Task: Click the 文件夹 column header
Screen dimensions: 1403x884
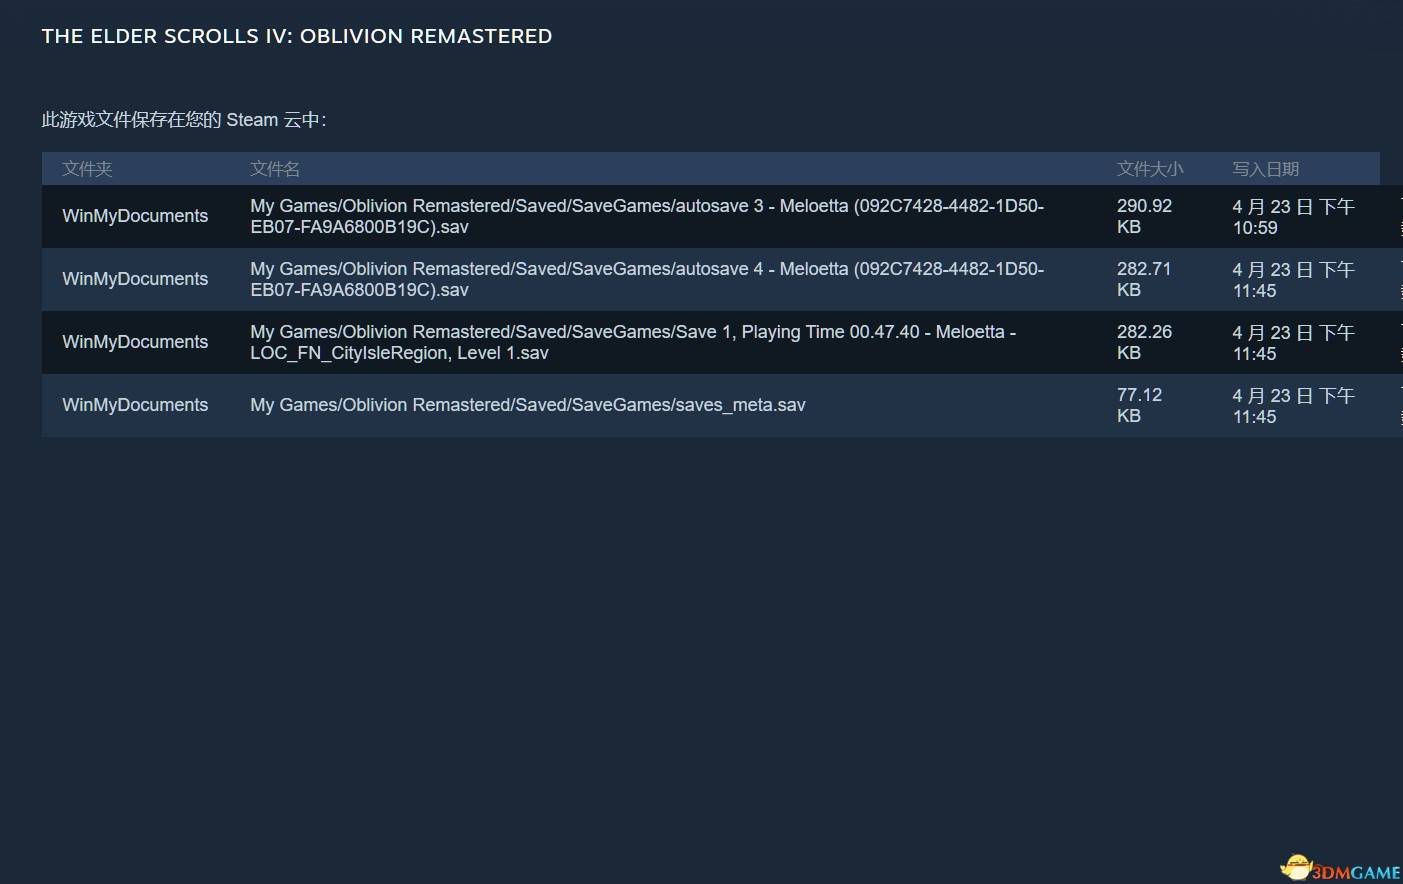Action: [87, 169]
